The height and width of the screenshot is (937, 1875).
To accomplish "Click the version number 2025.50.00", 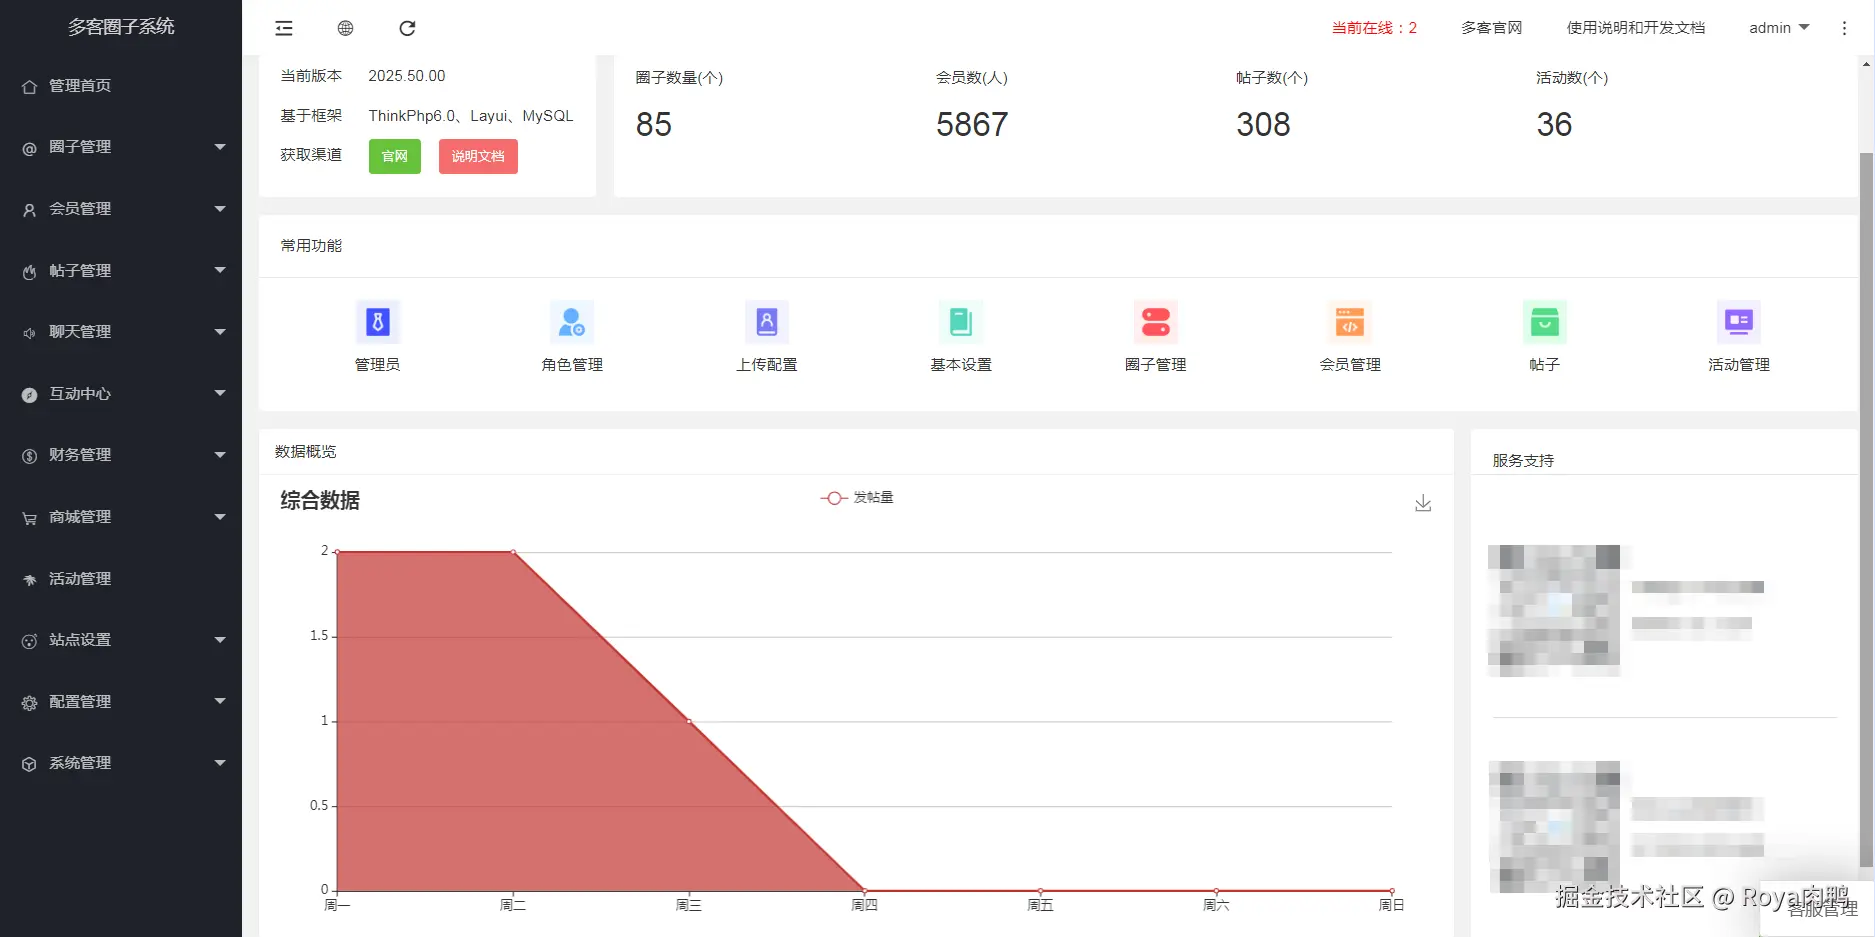I will pos(407,76).
